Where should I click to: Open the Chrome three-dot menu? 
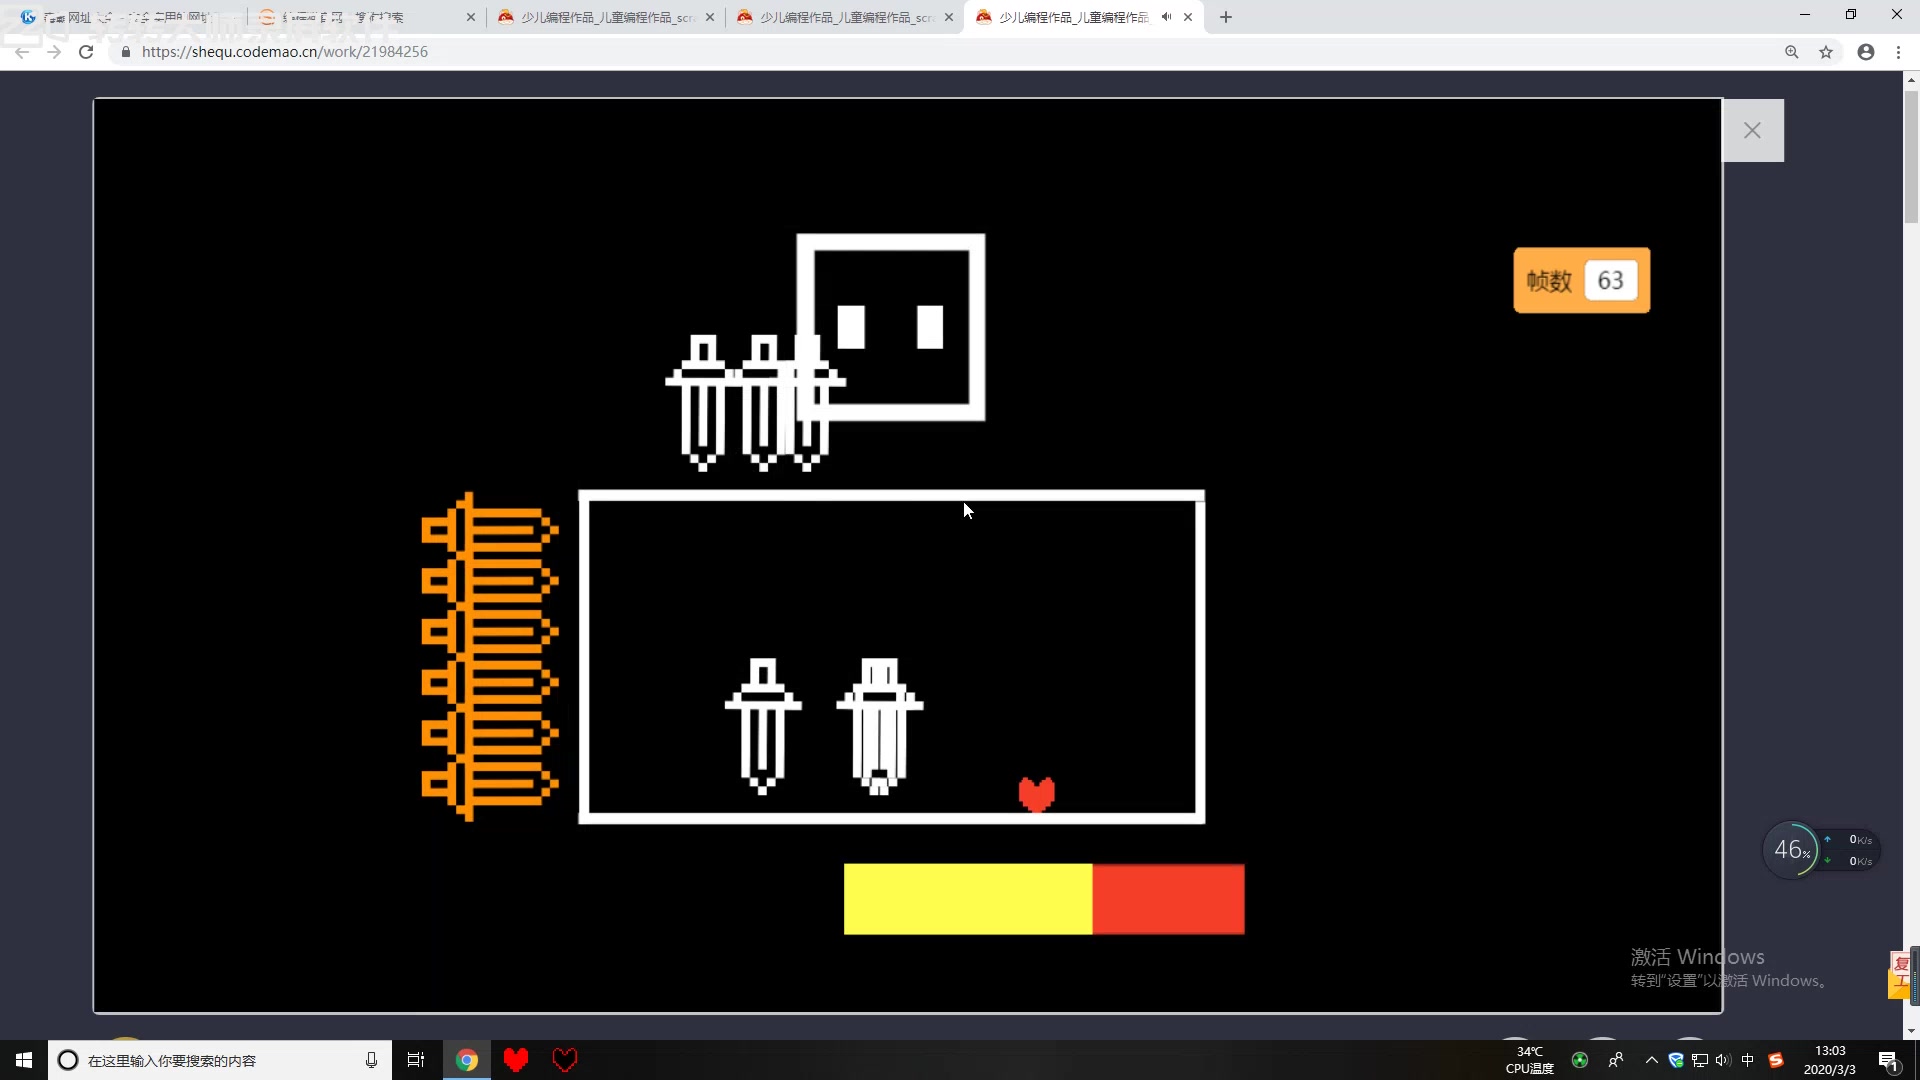pos(1898,52)
